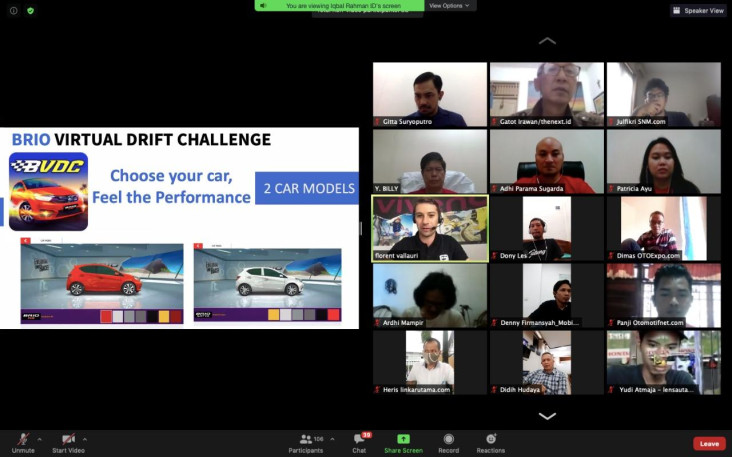Click the green Share Screen icon
The height and width of the screenshot is (457, 732).
click(x=403, y=439)
